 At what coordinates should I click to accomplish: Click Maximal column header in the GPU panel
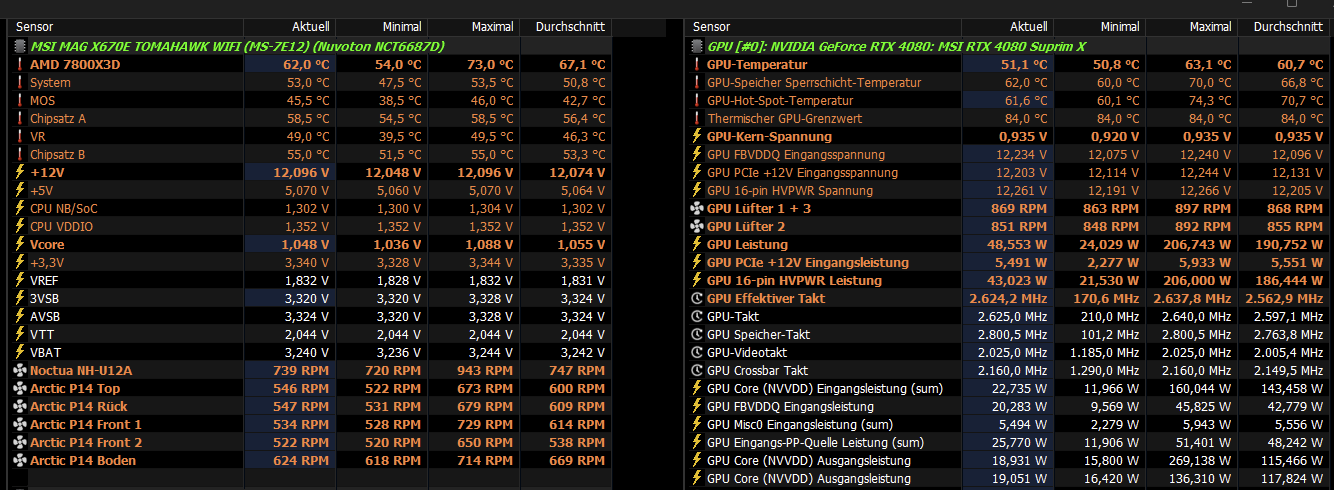click(x=1190, y=26)
